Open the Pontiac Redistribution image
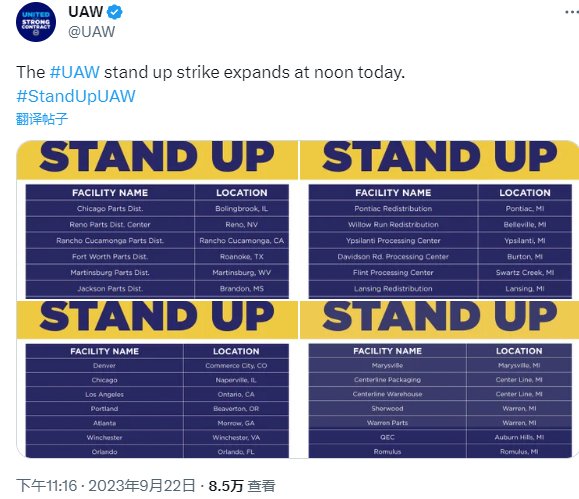 (439, 220)
